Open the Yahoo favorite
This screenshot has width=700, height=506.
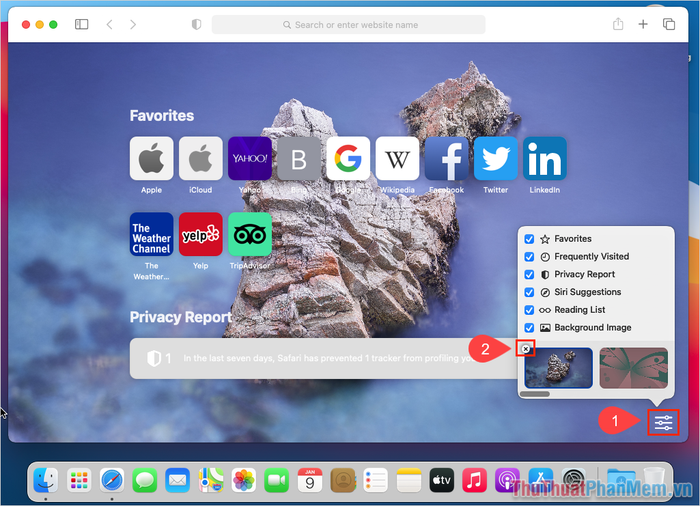250,159
